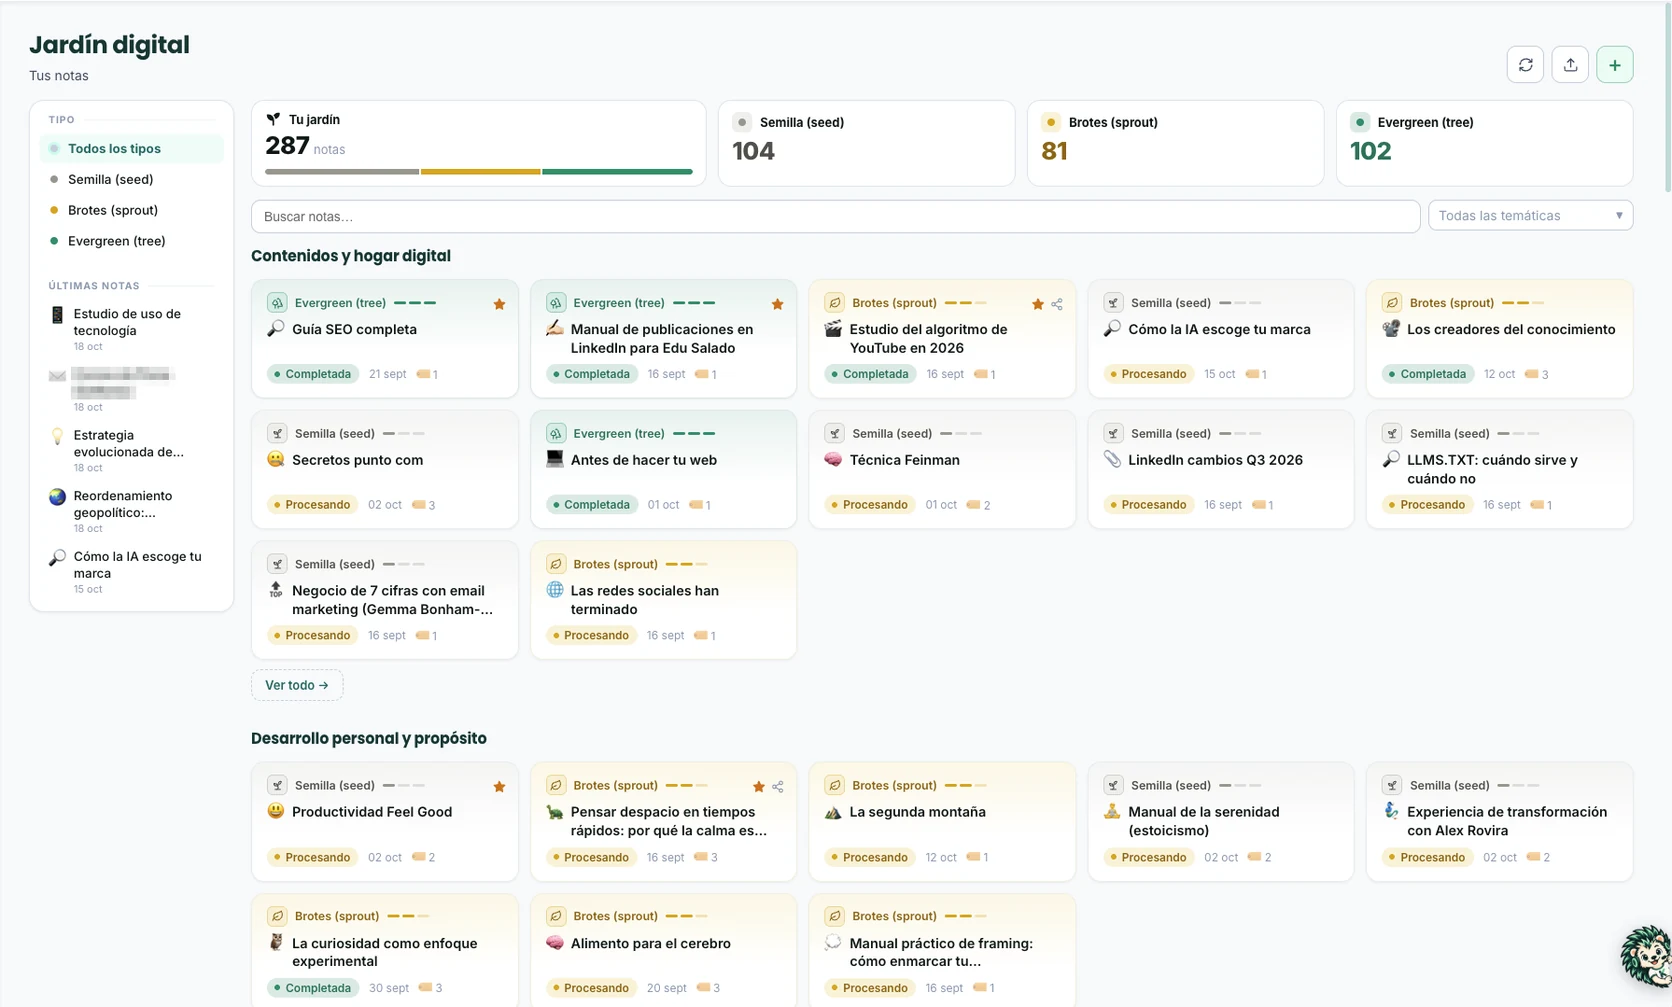Click the tag count on Los creadores del conocimiento
Viewport: 1672px width, 1007px height.
click(x=1537, y=374)
